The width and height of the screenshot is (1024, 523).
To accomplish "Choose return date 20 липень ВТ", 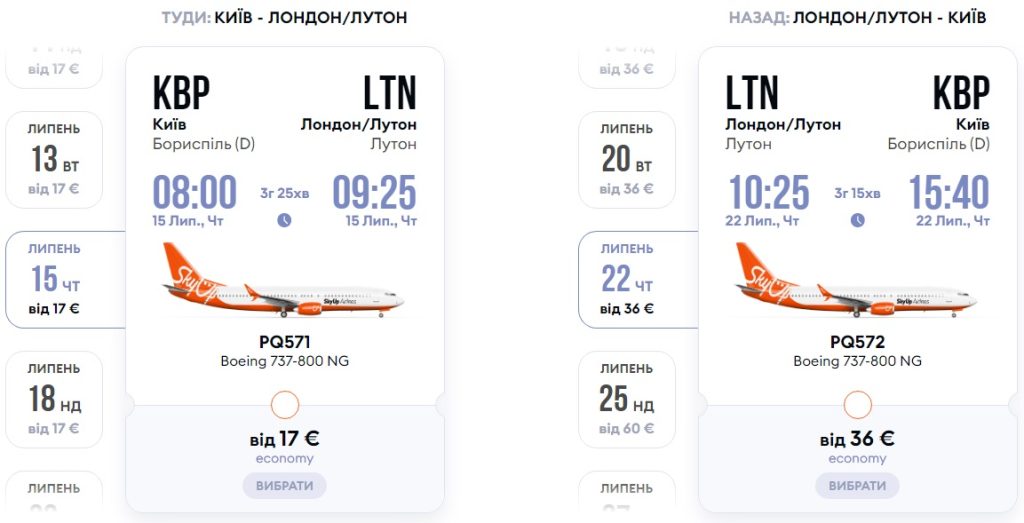I will 627,159.
